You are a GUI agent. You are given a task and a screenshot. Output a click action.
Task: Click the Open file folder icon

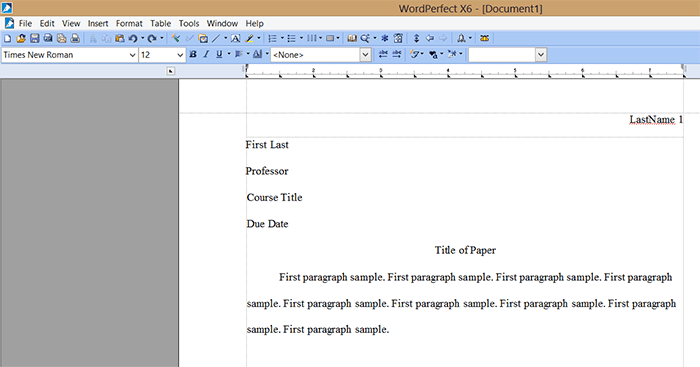(x=21, y=38)
